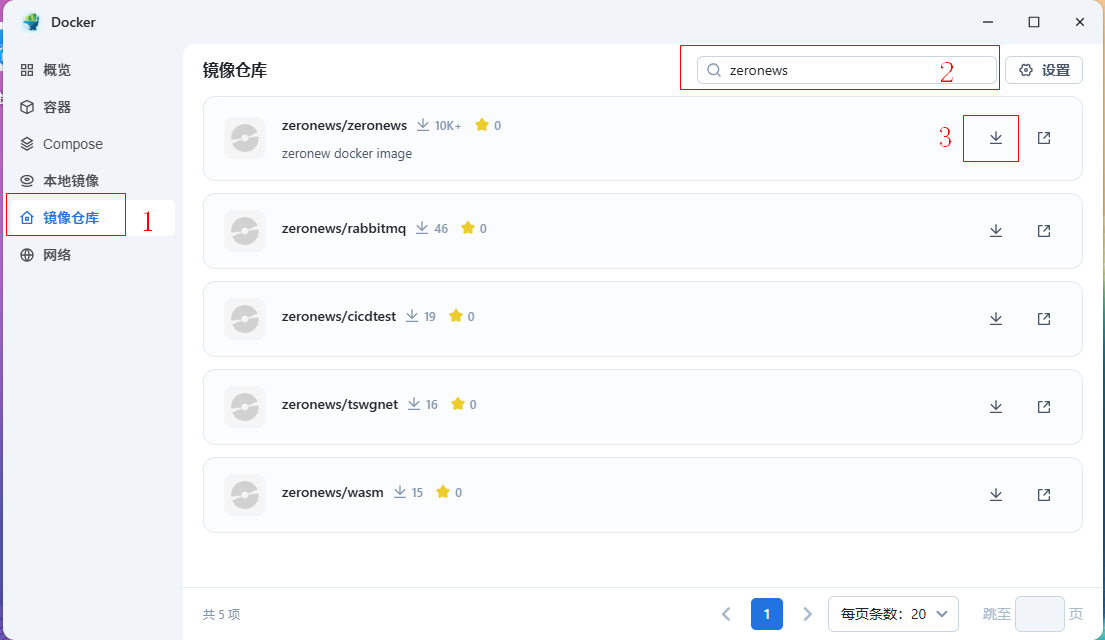Download the zeronews/tswgnet image
The height and width of the screenshot is (640, 1105).
coord(995,407)
